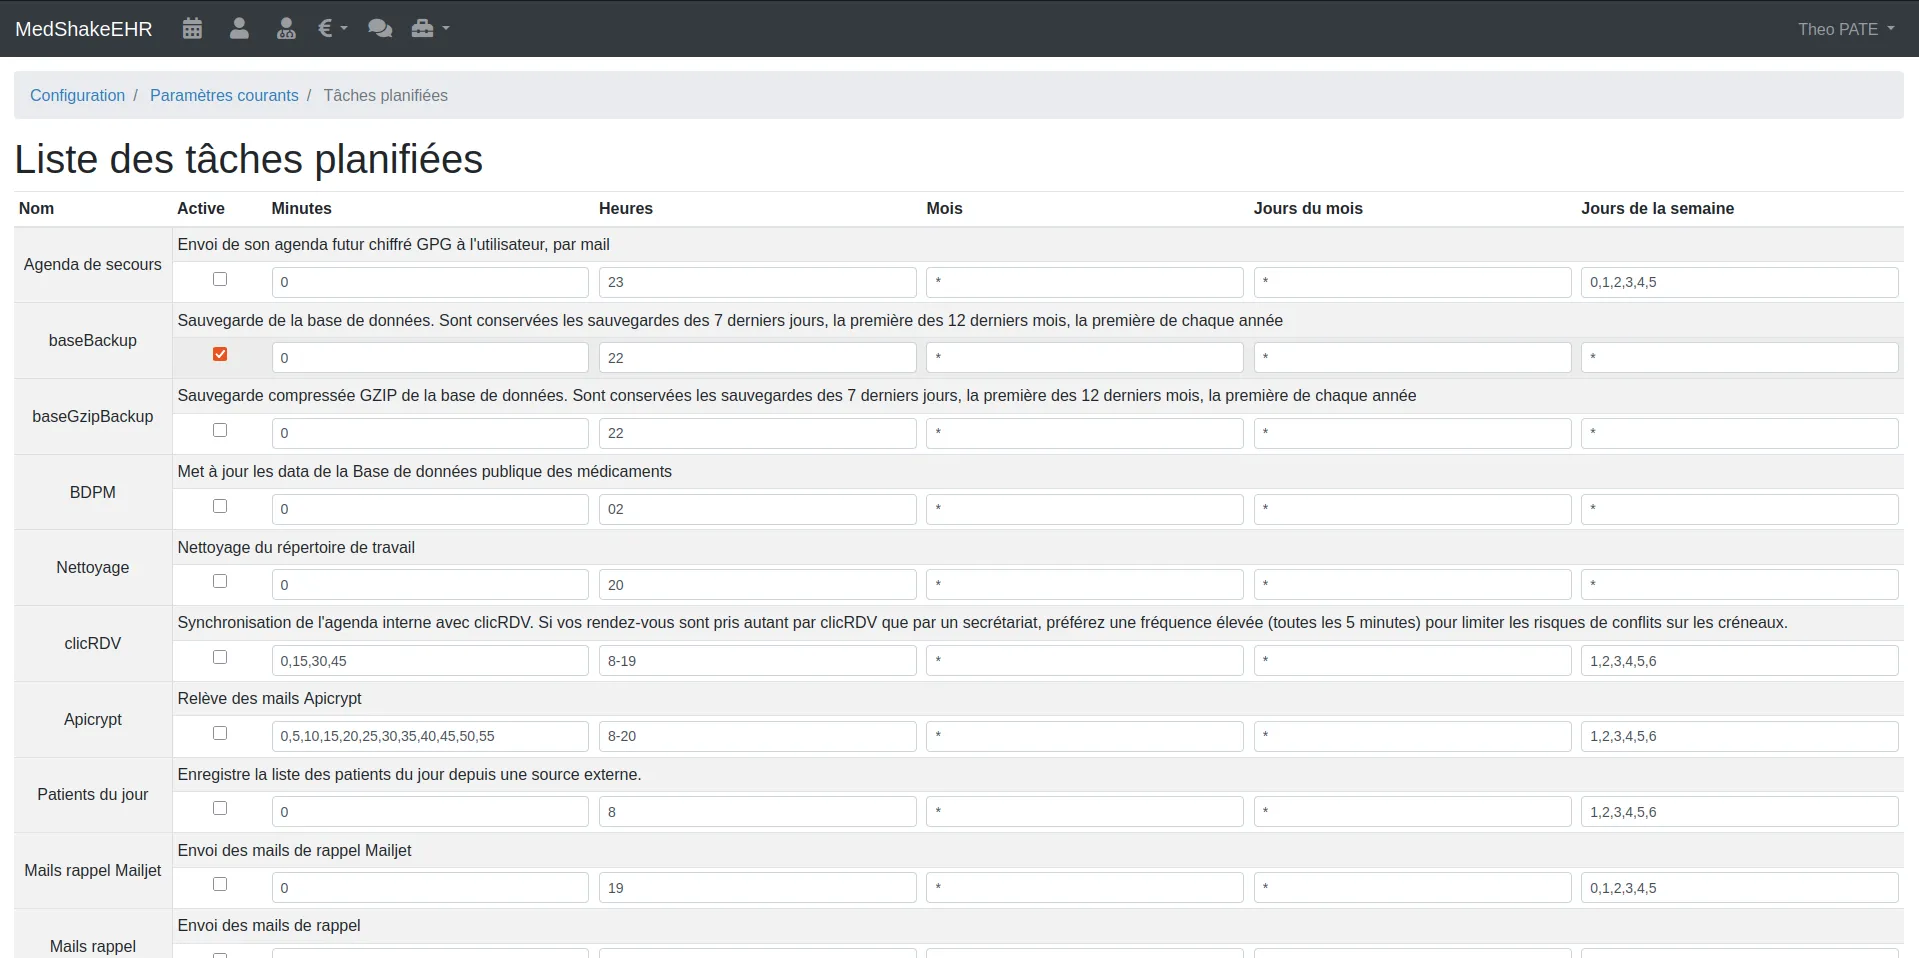Go to Configuration breadcrumb
Viewport: 1919px width, 958px height.
(x=77, y=95)
